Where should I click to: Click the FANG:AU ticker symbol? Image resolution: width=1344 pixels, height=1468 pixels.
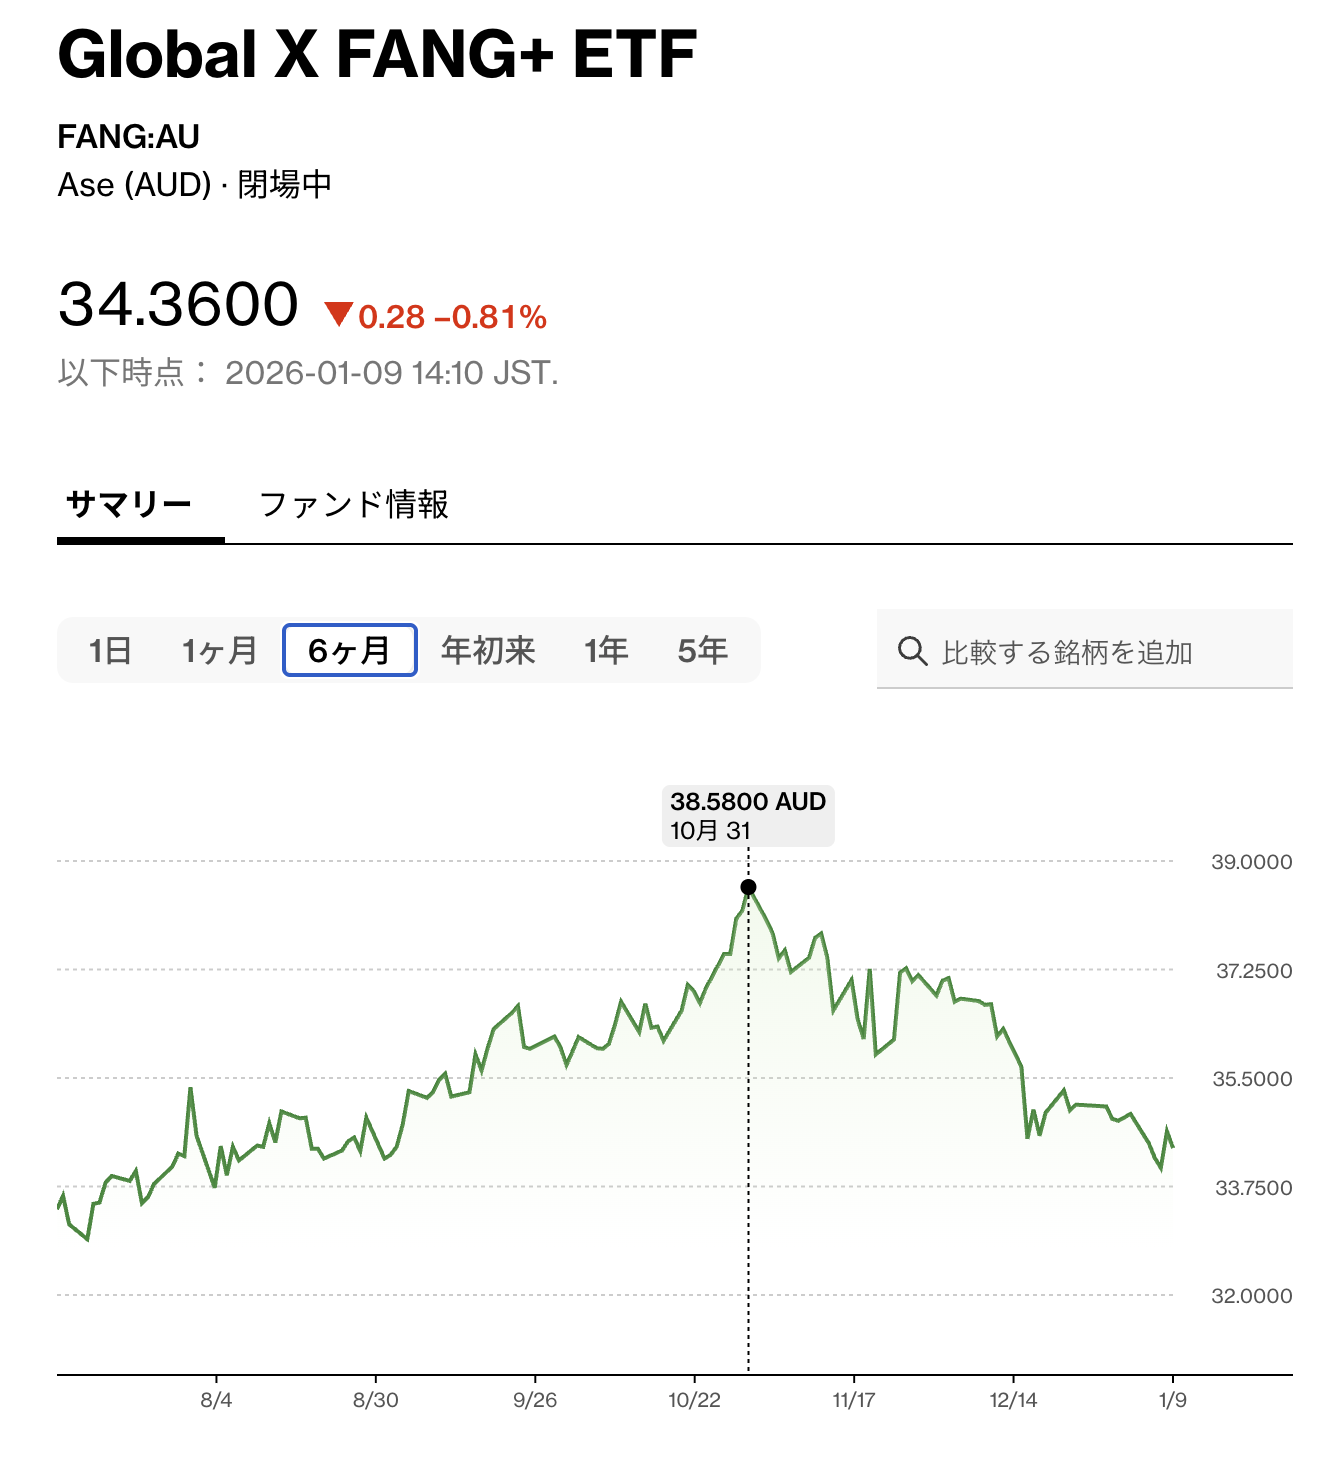pos(129,136)
